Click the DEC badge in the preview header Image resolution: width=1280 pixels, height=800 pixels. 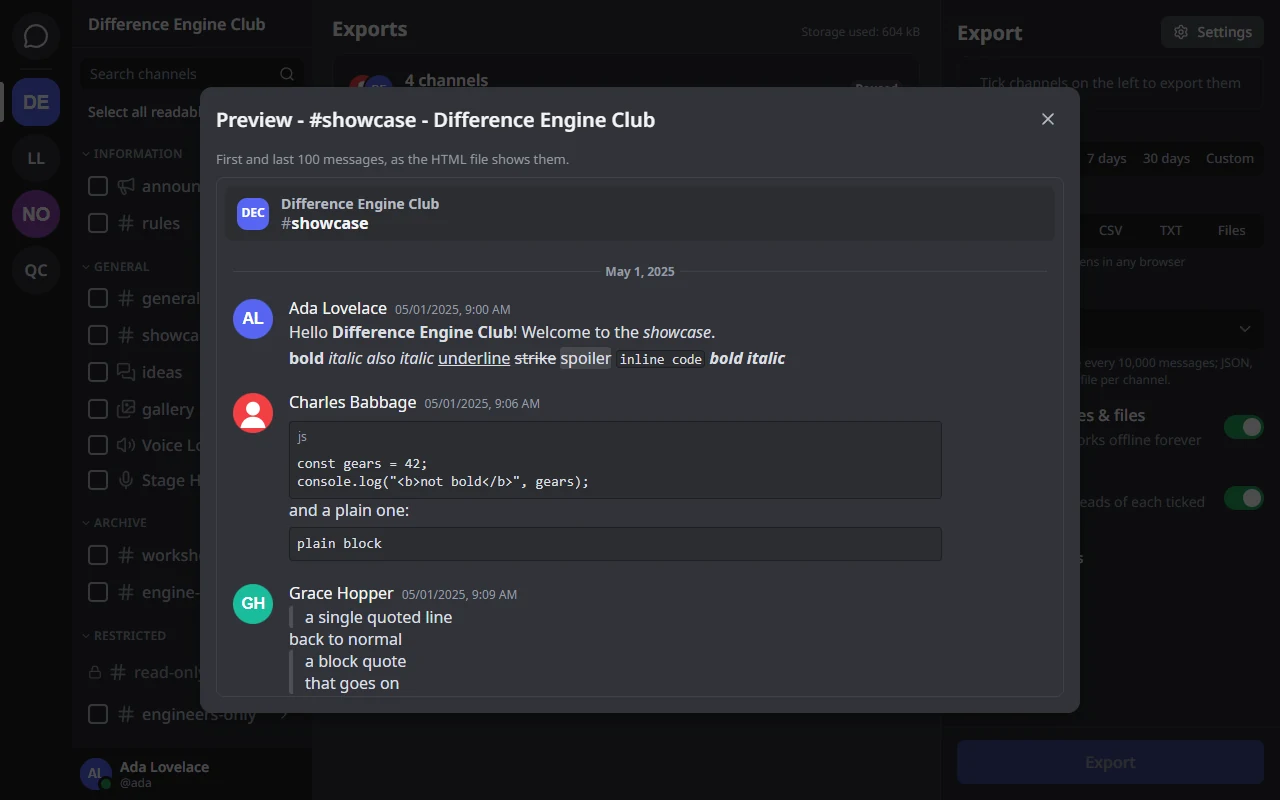(x=253, y=213)
